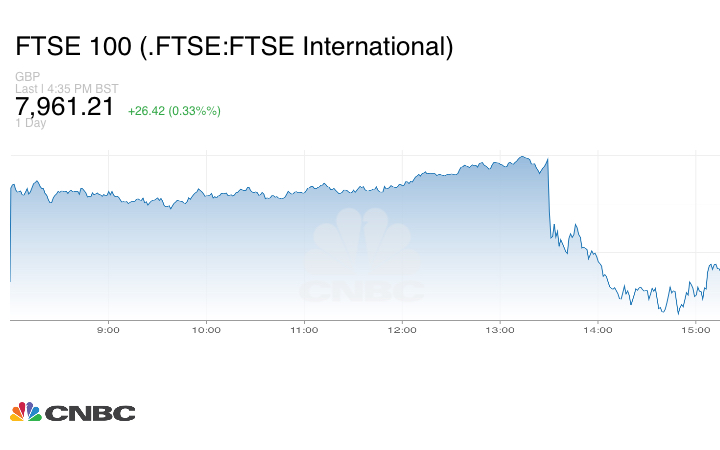Click the CNBC peacock logo icon at bottom left
This screenshot has height=450, width=720.
26,412
